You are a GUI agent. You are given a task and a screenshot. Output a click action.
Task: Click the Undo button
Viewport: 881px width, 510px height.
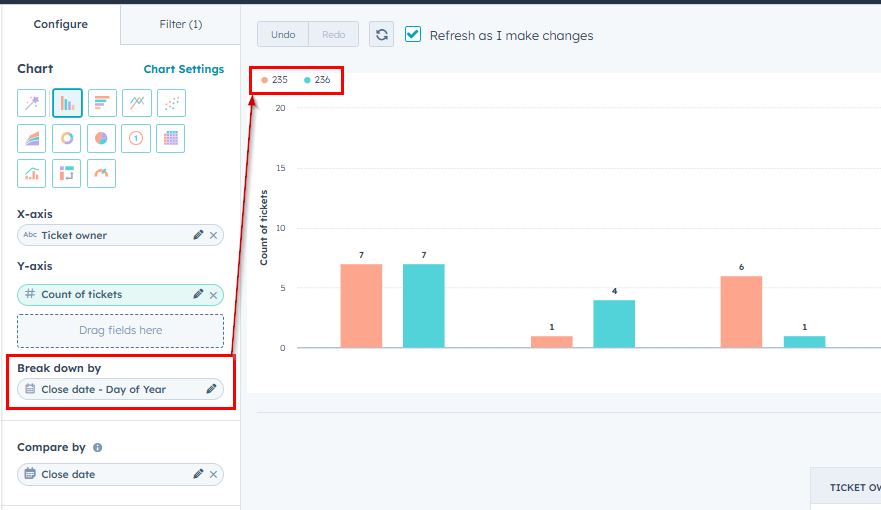pos(283,34)
